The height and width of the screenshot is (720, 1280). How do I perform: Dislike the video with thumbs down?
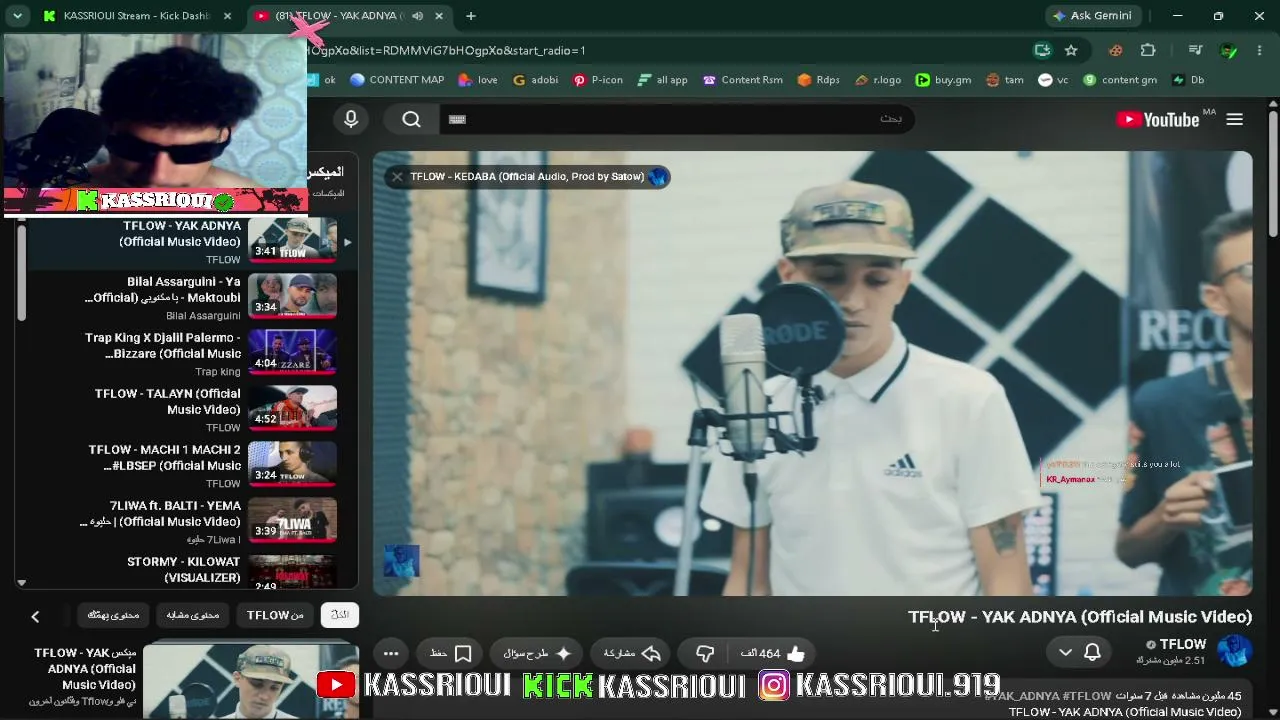[x=705, y=653]
